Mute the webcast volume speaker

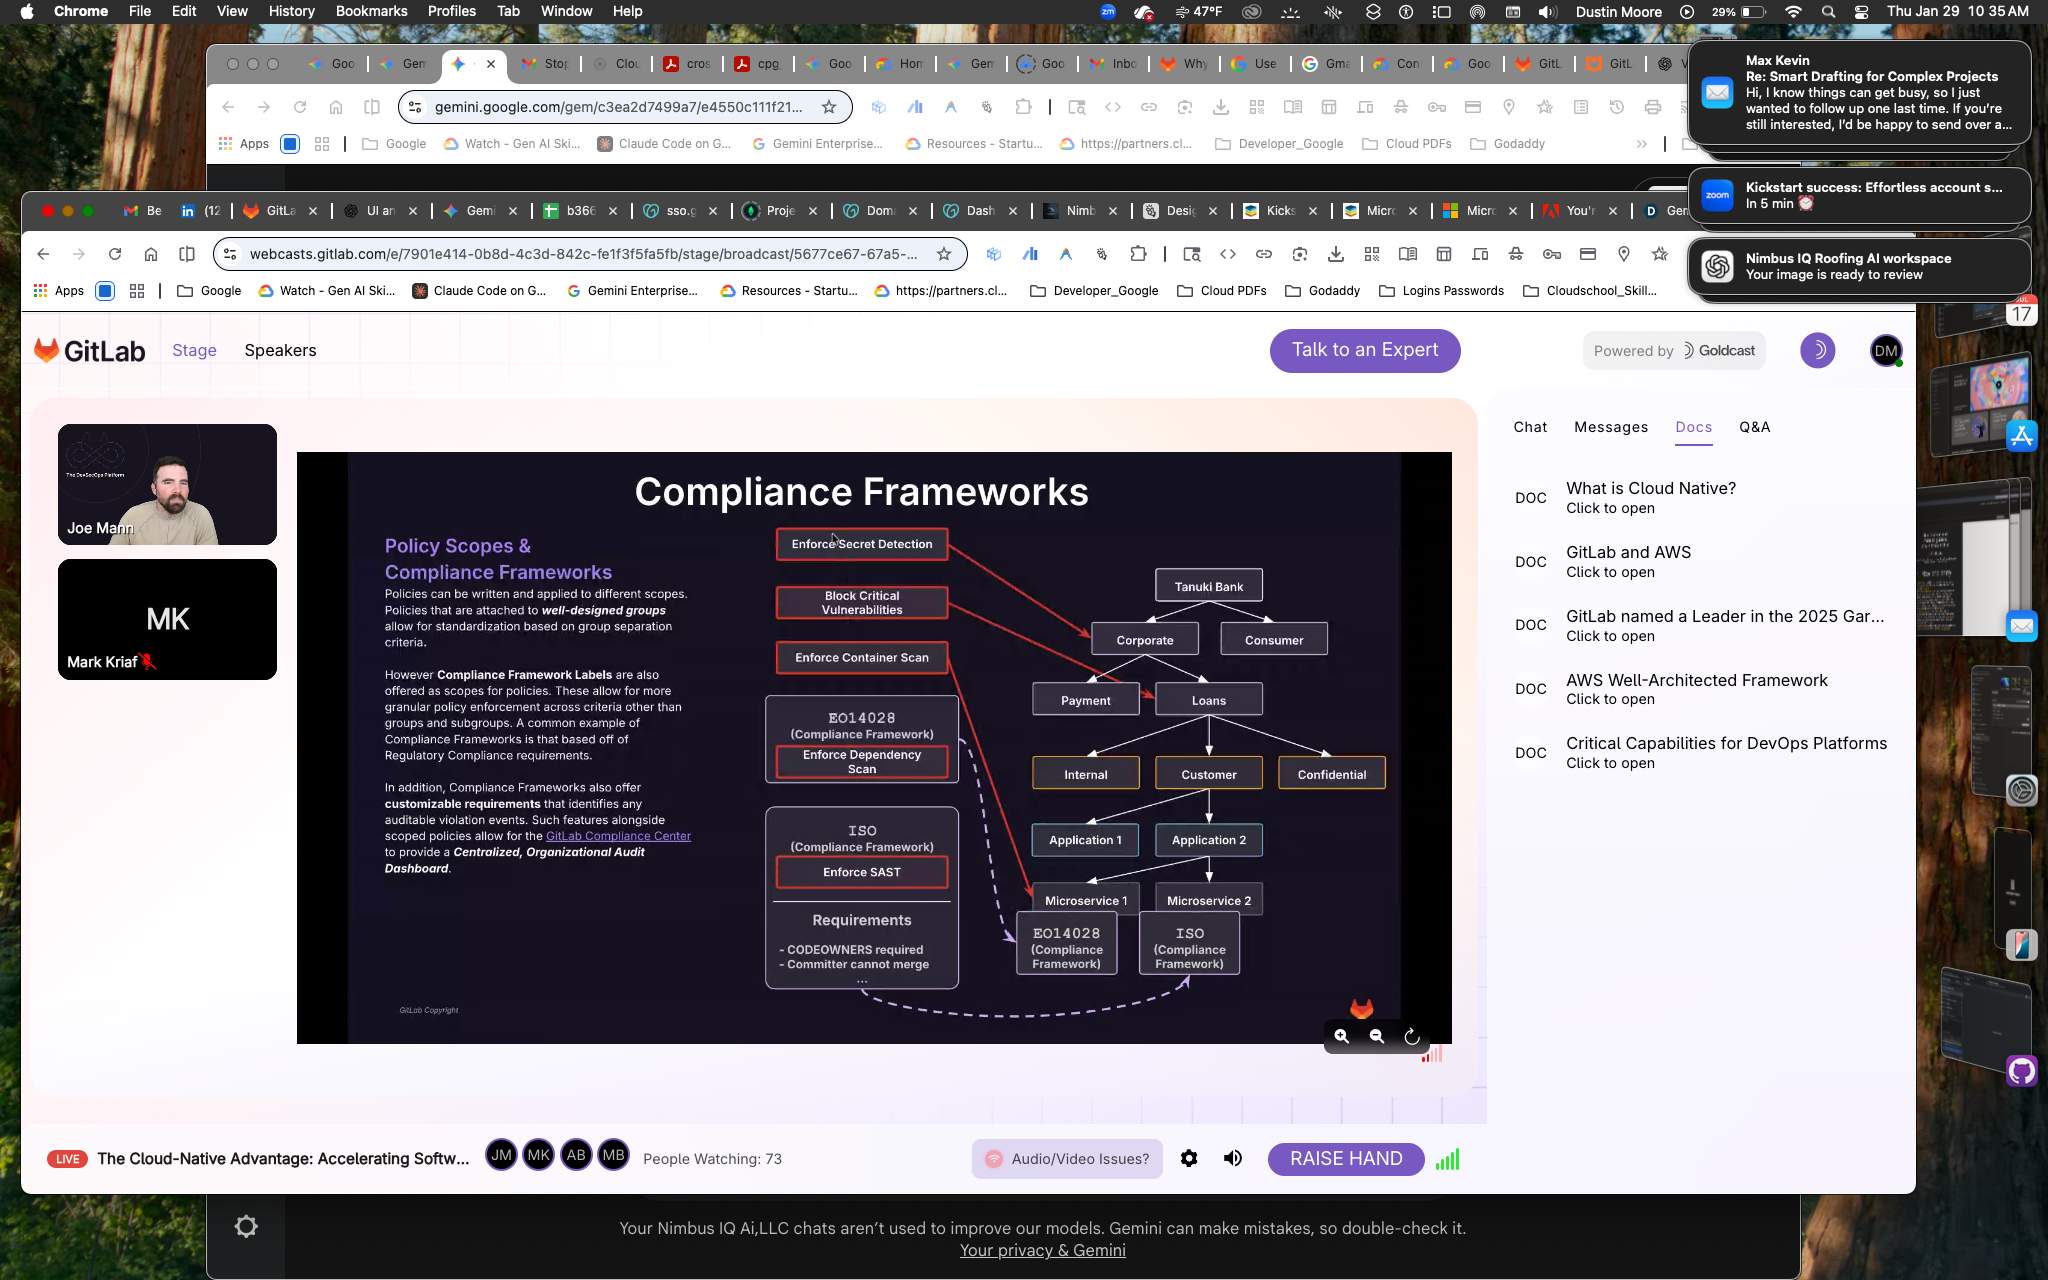pos(1232,1158)
